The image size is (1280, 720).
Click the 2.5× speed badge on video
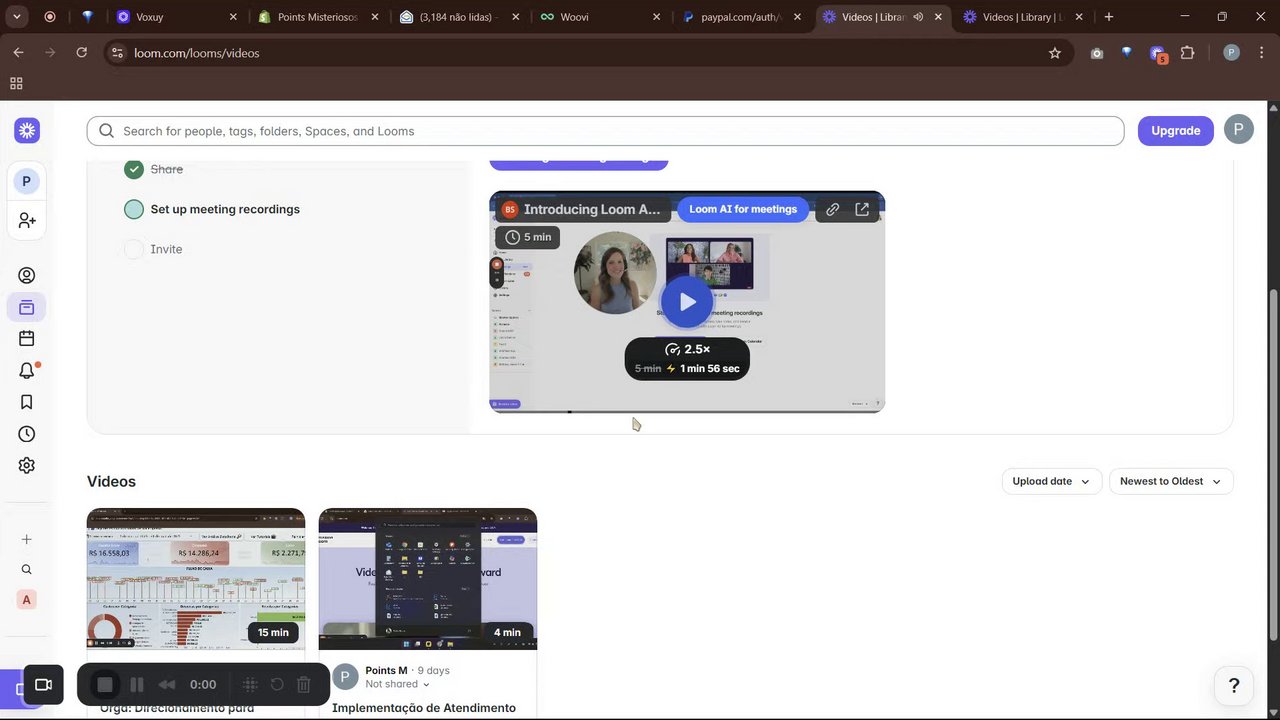[687, 349]
